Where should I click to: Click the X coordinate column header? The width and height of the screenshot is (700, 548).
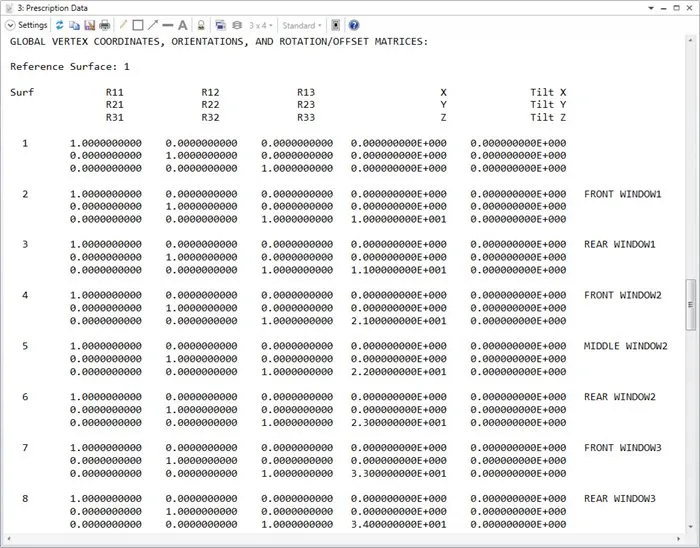pos(443,92)
